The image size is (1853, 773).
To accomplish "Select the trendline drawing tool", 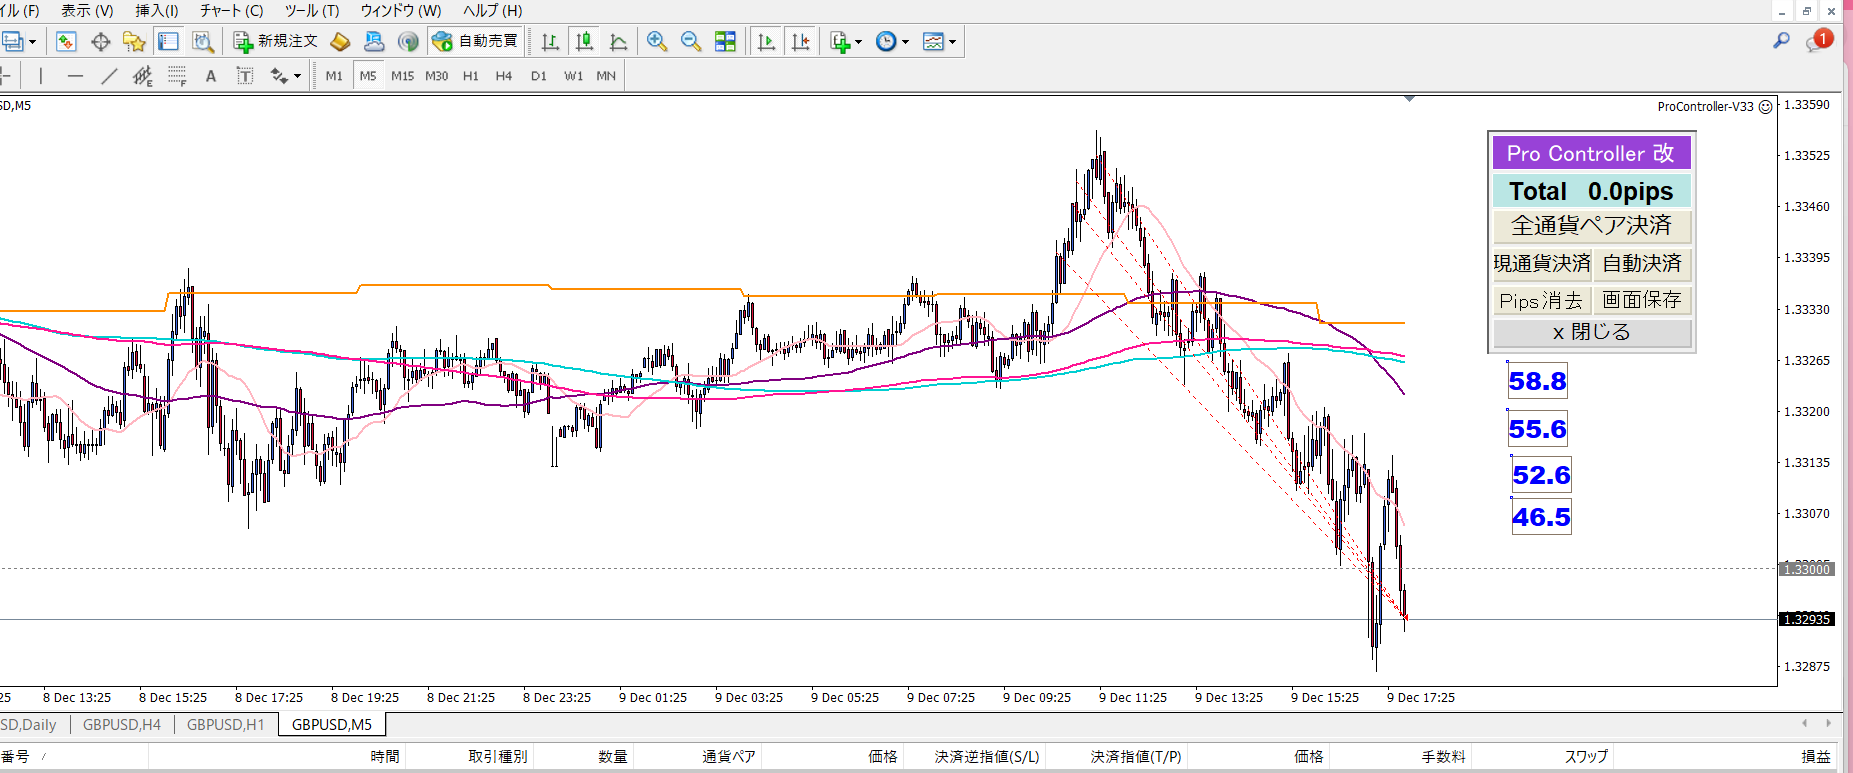I will pos(109,76).
